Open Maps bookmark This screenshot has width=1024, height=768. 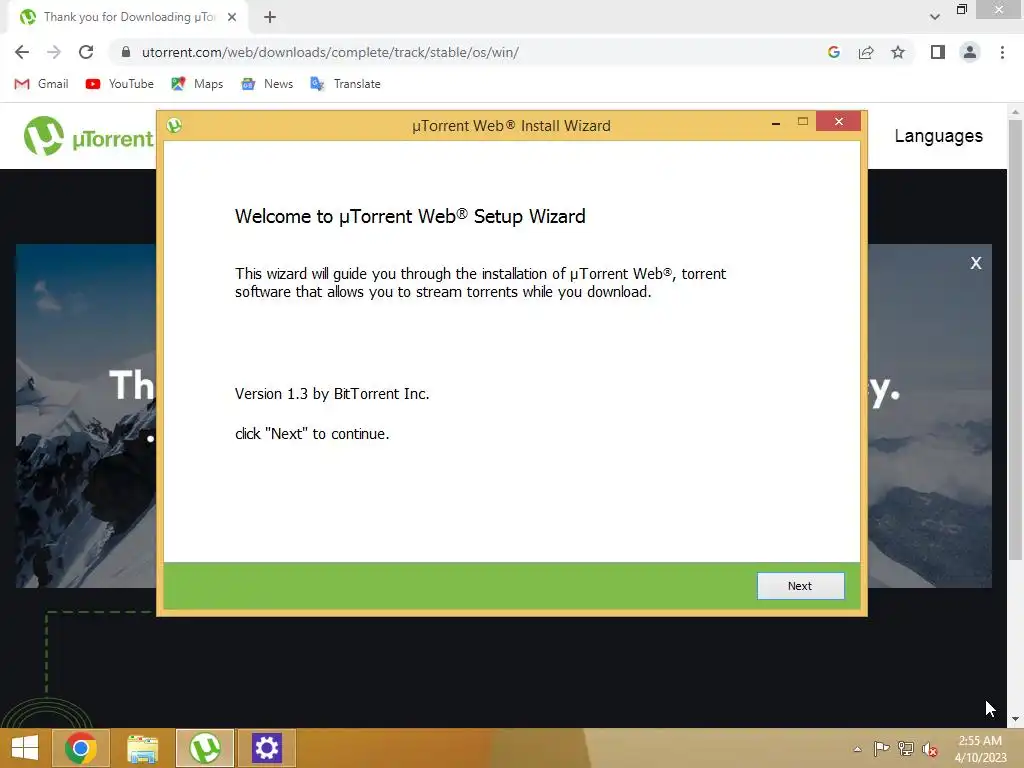tap(197, 84)
